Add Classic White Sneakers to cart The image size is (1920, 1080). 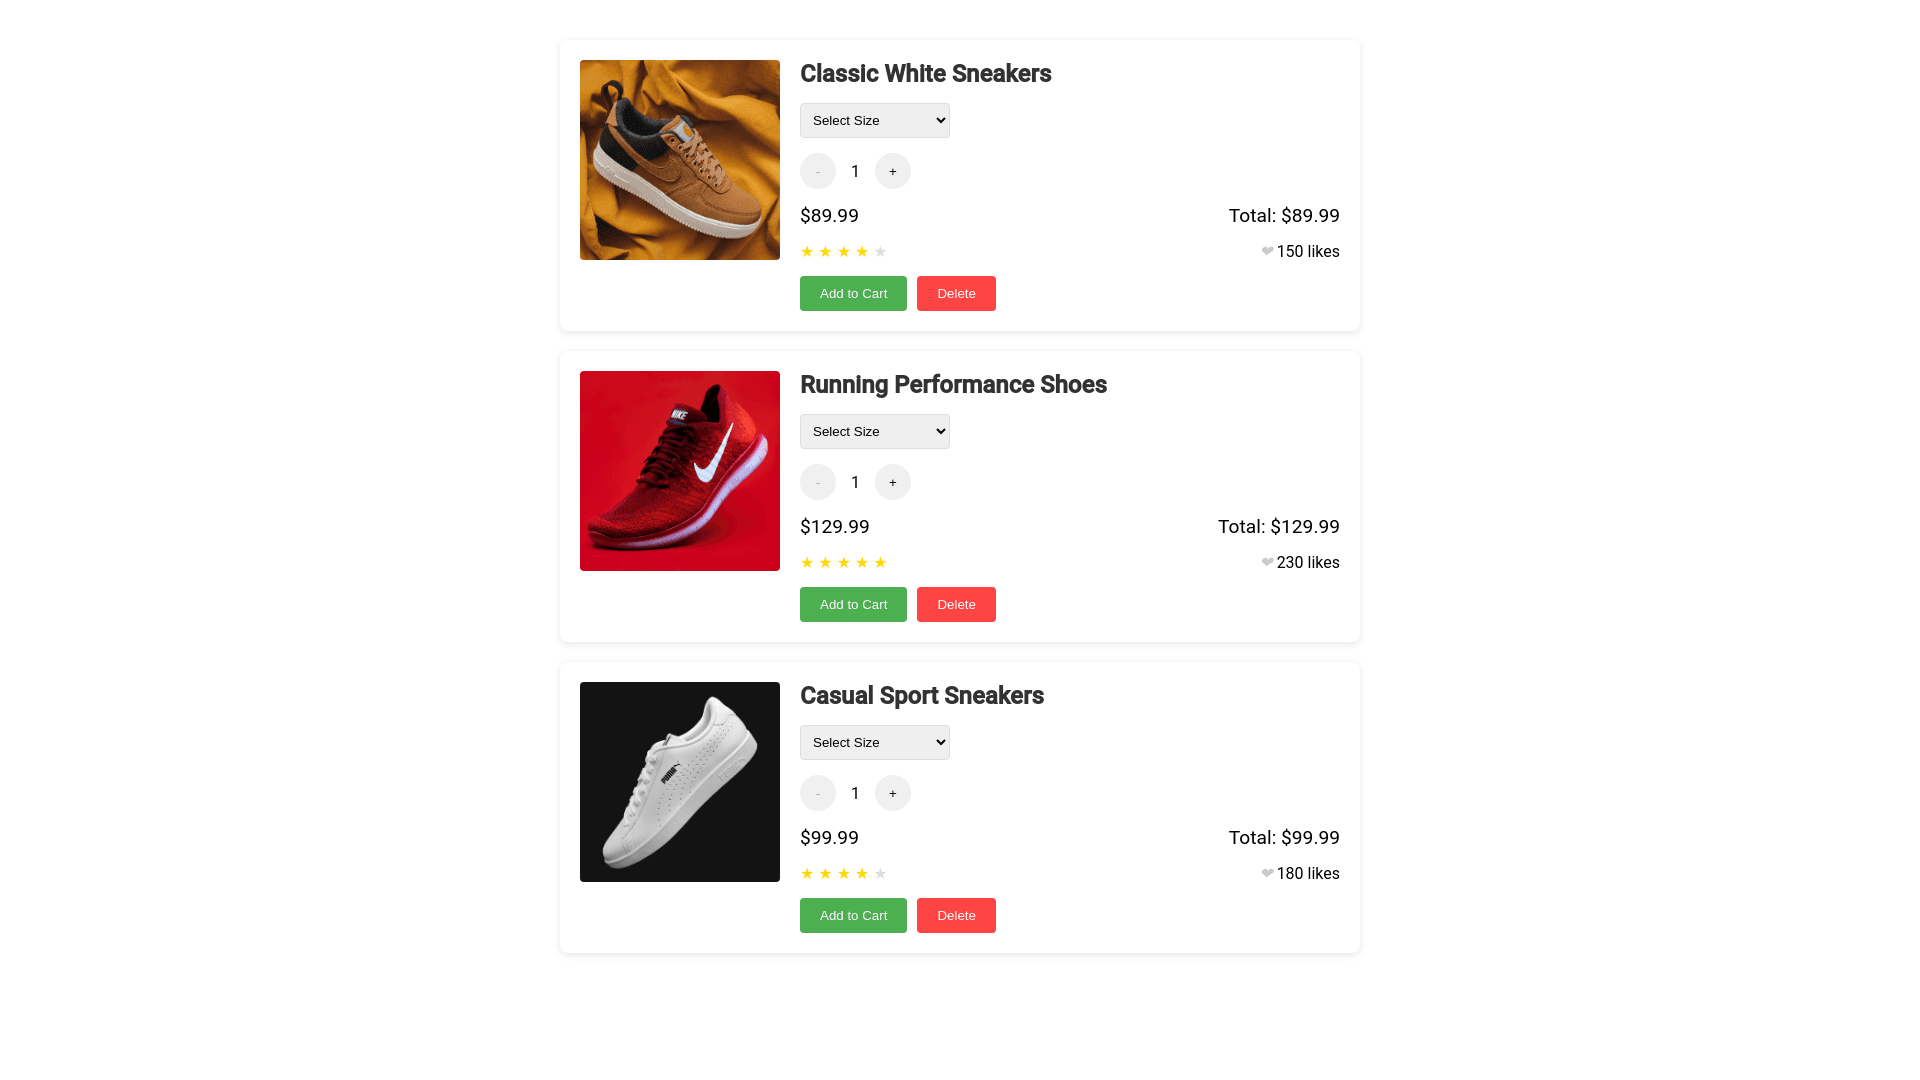tap(853, 293)
